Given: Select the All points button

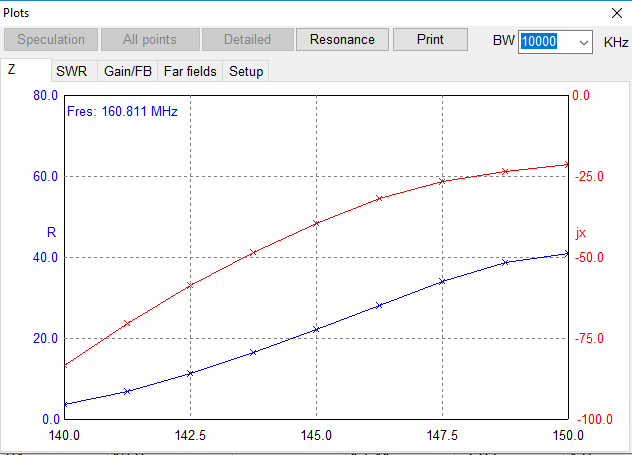Looking at the screenshot, I should (150, 40).
